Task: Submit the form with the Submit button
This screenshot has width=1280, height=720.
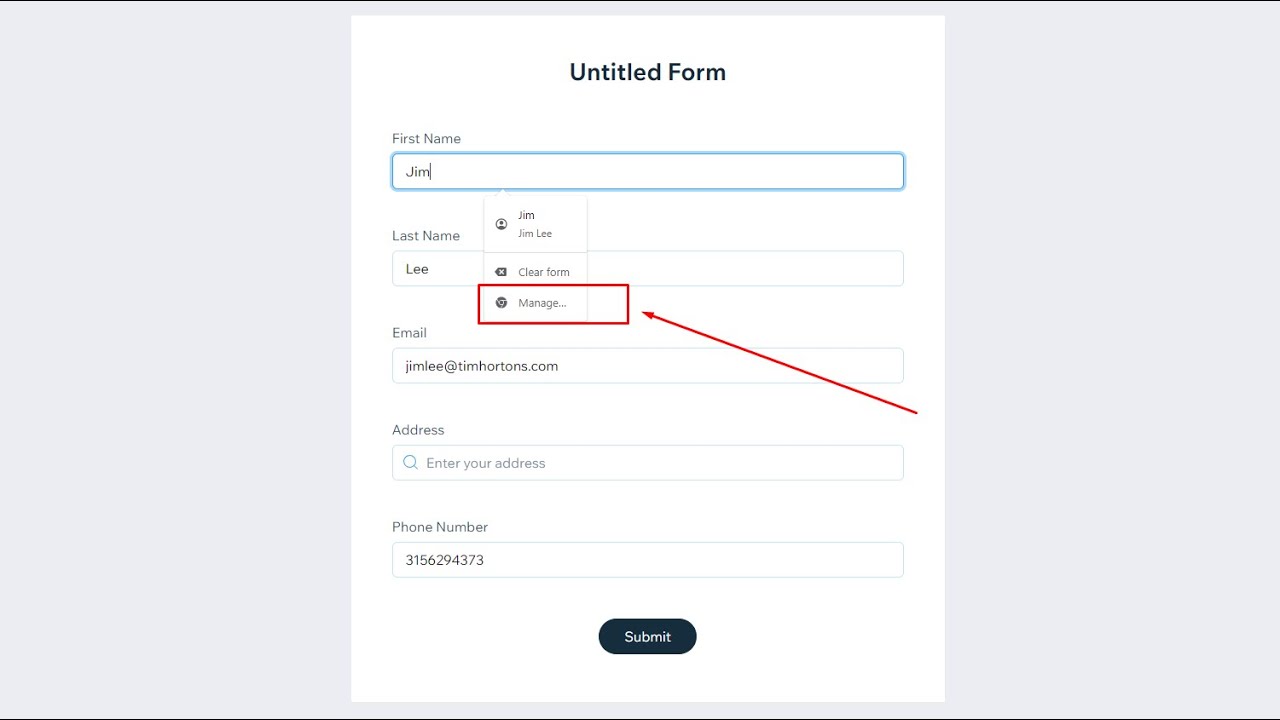Action: coord(648,636)
